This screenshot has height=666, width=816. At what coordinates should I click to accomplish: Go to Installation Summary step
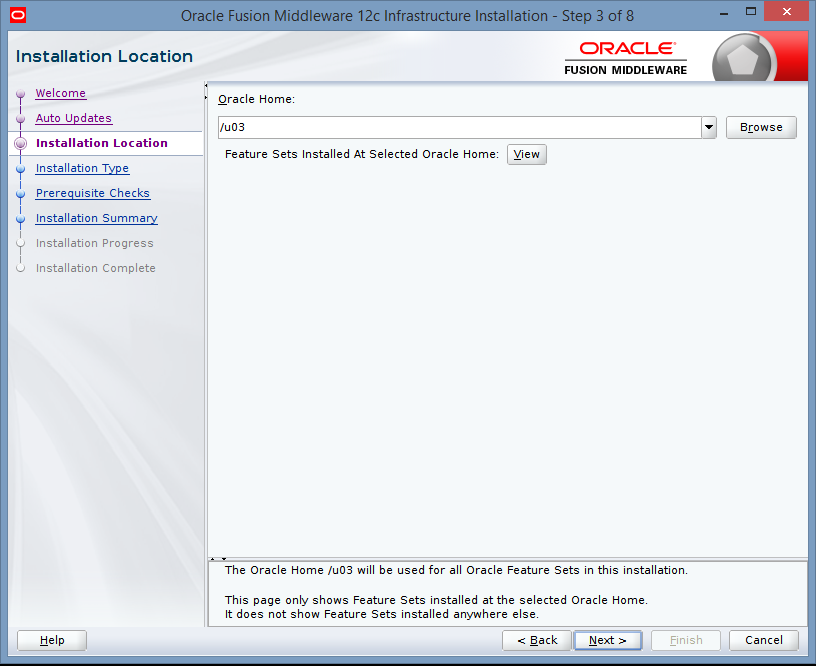point(96,218)
